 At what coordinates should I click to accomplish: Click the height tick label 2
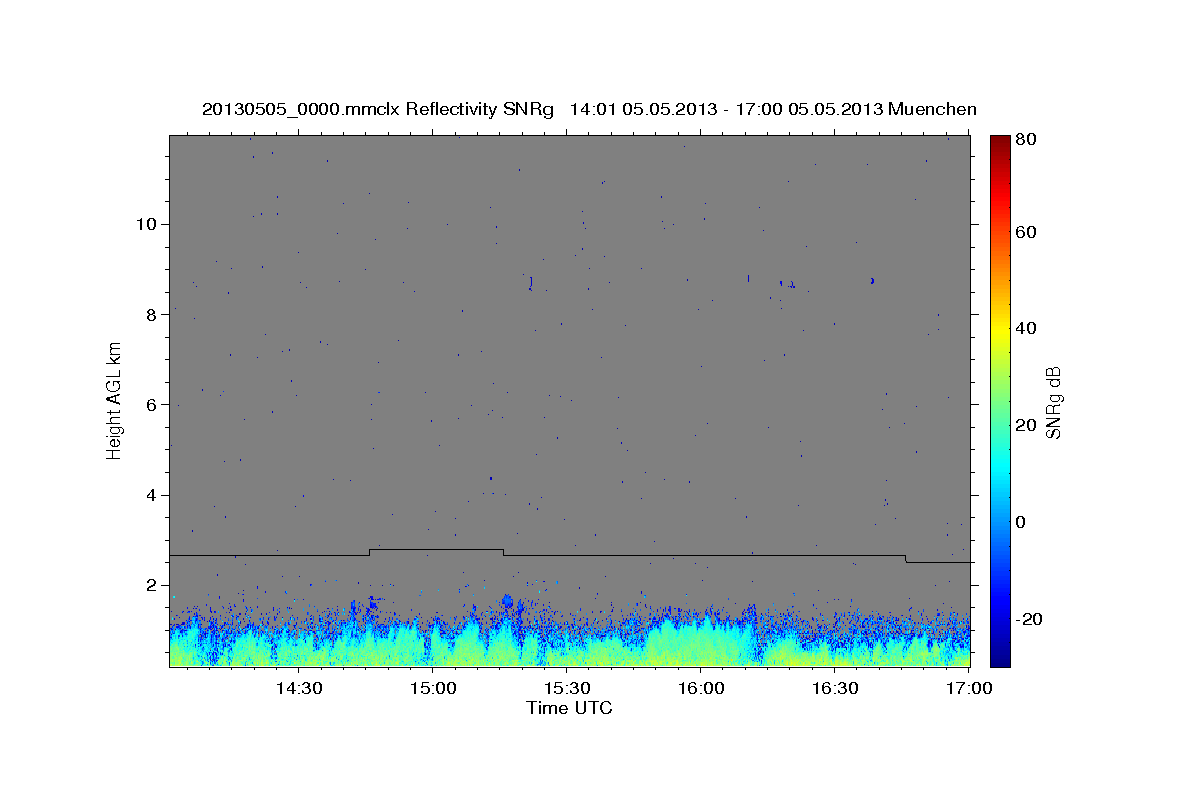pos(153,585)
